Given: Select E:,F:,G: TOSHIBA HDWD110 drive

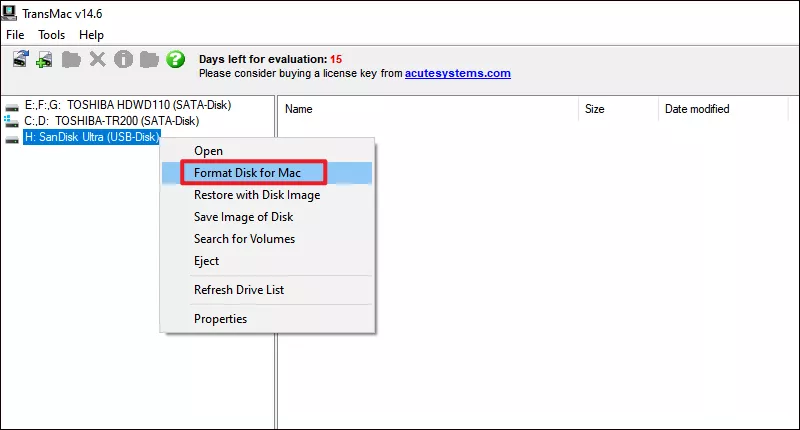Looking at the screenshot, I should 128,105.
